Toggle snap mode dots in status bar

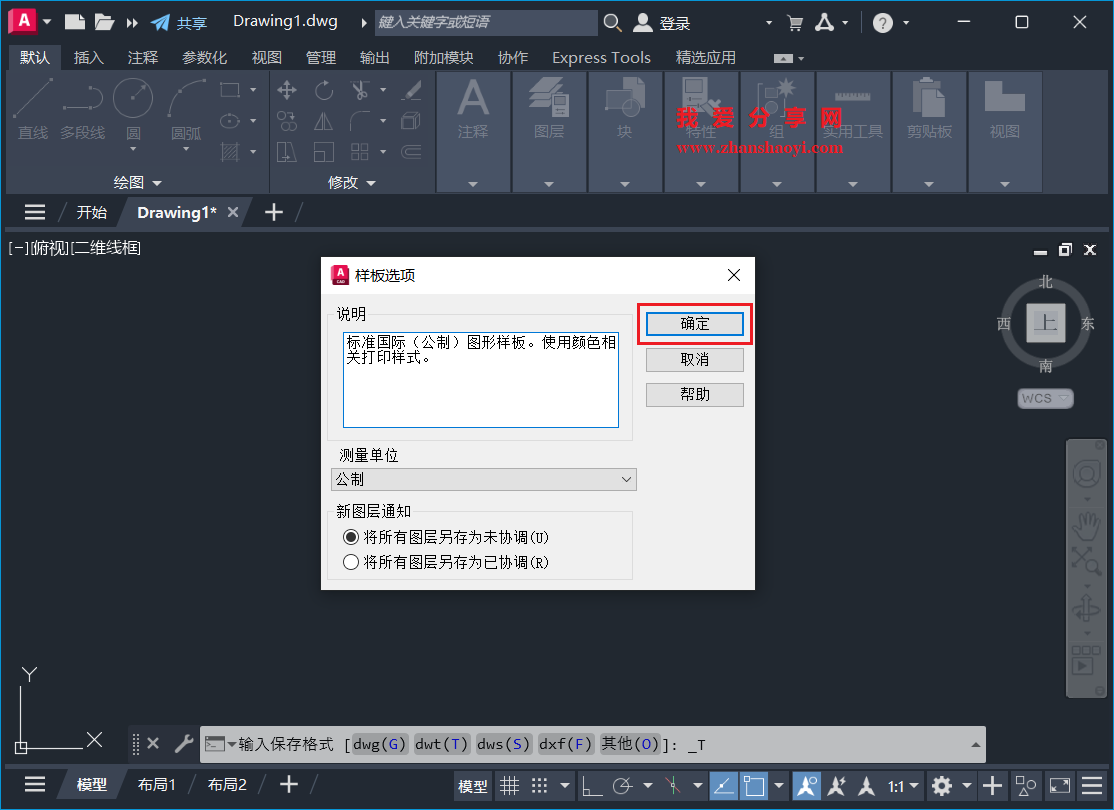click(540, 786)
